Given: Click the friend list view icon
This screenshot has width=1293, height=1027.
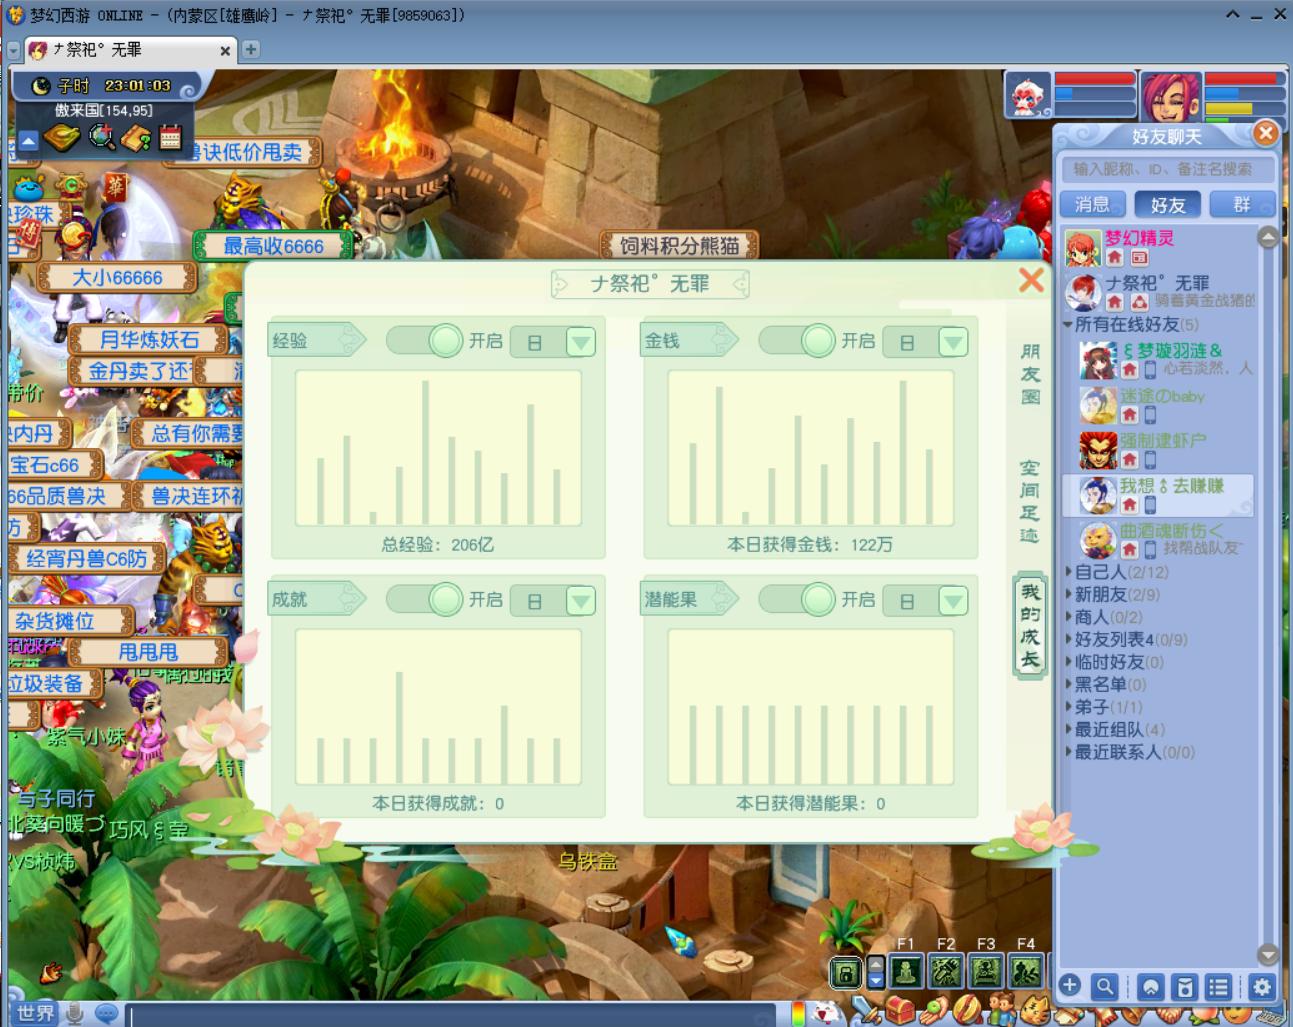Looking at the screenshot, I should click(x=1218, y=987).
